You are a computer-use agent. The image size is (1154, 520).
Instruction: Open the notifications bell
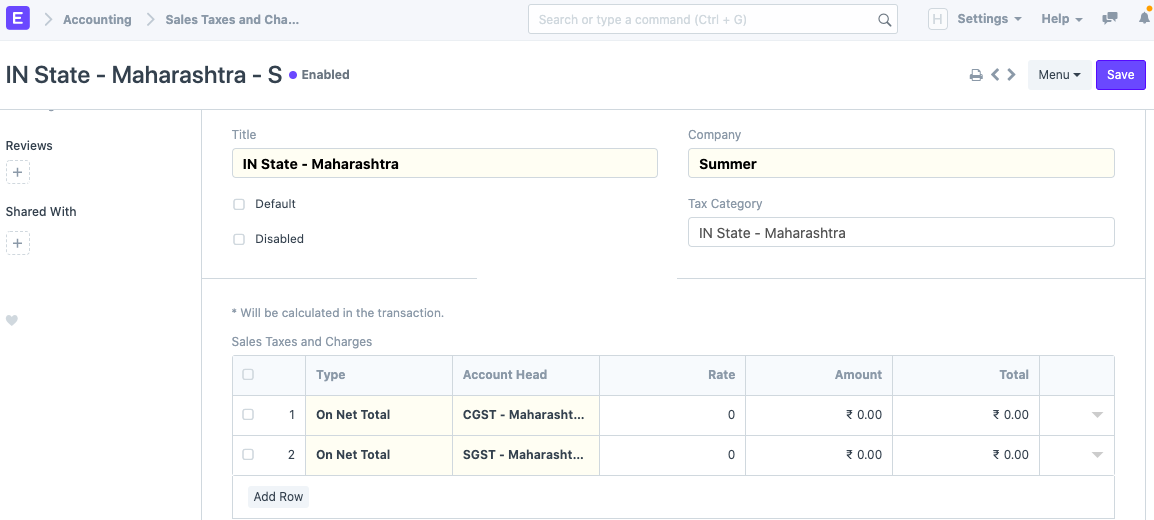point(1144,19)
